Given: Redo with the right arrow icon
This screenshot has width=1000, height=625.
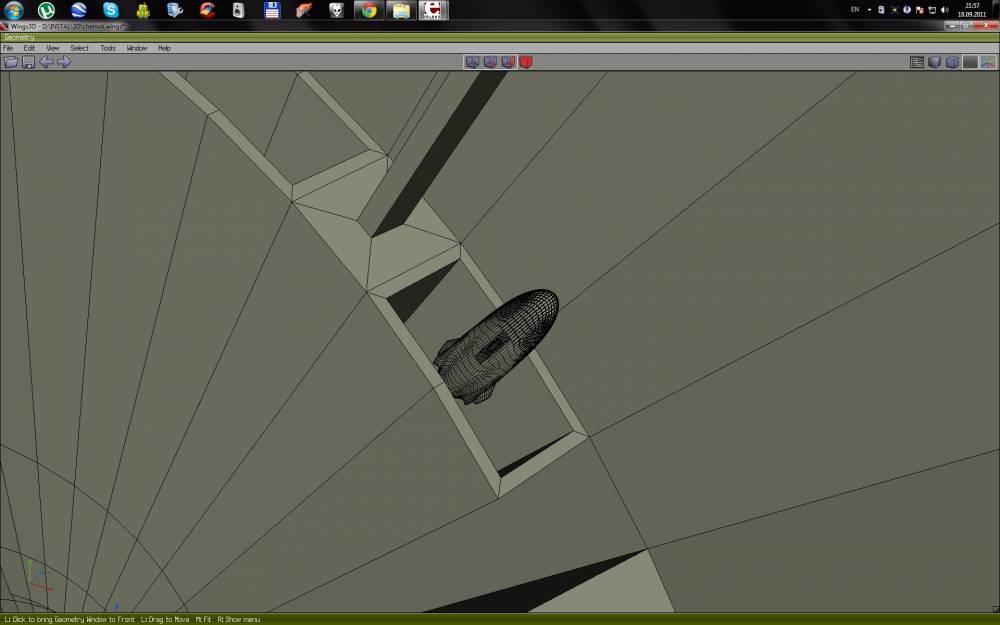Looking at the screenshot, I should pos(64,62).
